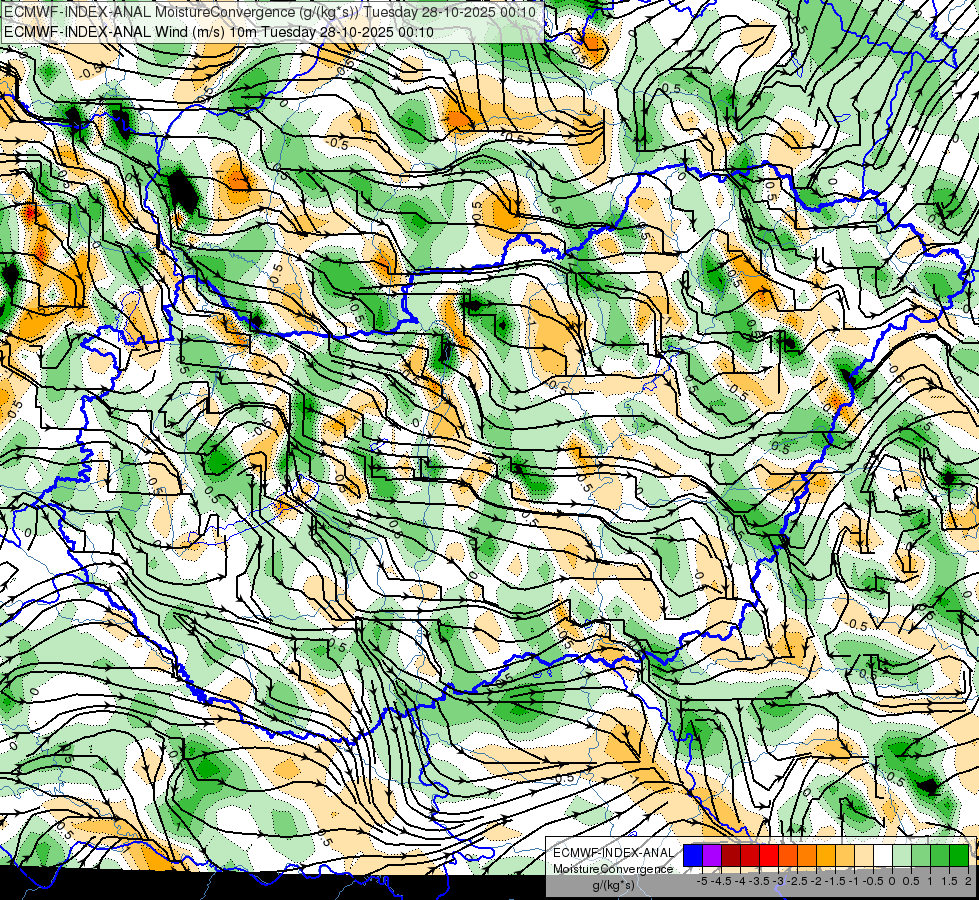Click the darkest green swatch ending at 2
The height and width of the screenshot is (900, 979).
[x=959, y=856]
